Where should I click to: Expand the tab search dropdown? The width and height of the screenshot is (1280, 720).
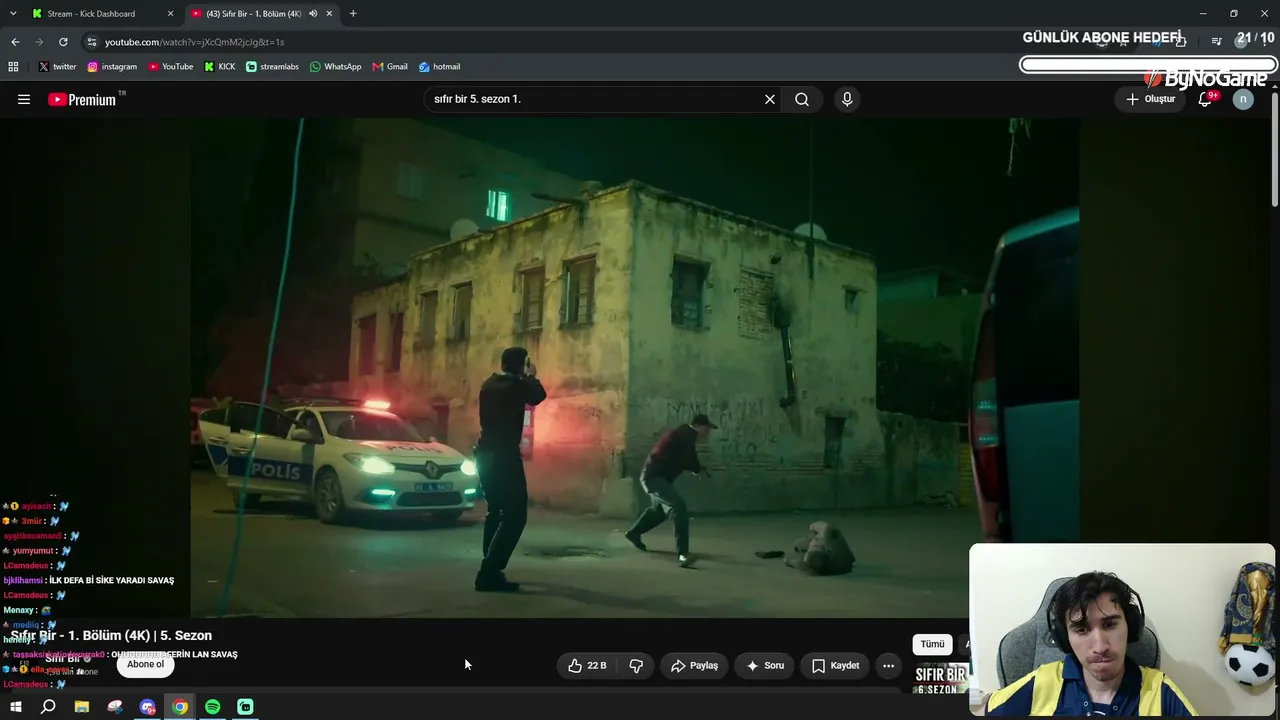[x=13, y=14]
